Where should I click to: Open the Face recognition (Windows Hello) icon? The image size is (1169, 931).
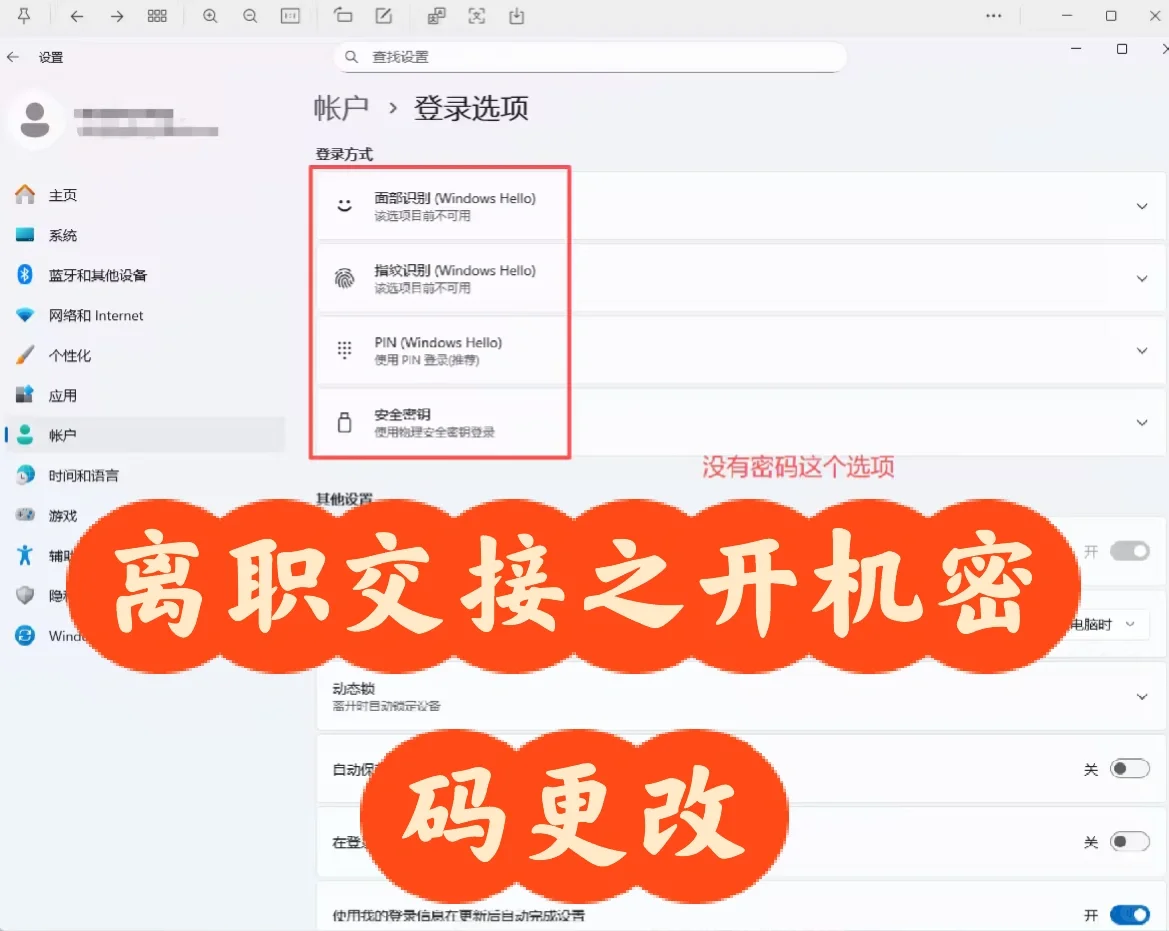click(x=344, y=205)
